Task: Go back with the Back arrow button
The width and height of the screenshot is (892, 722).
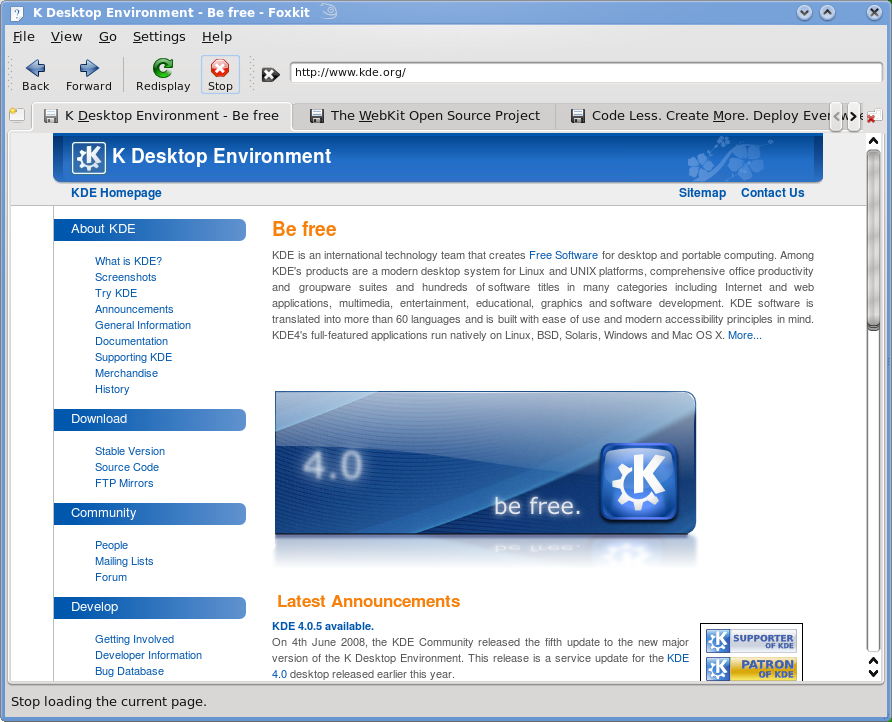Action: point(35,75)
